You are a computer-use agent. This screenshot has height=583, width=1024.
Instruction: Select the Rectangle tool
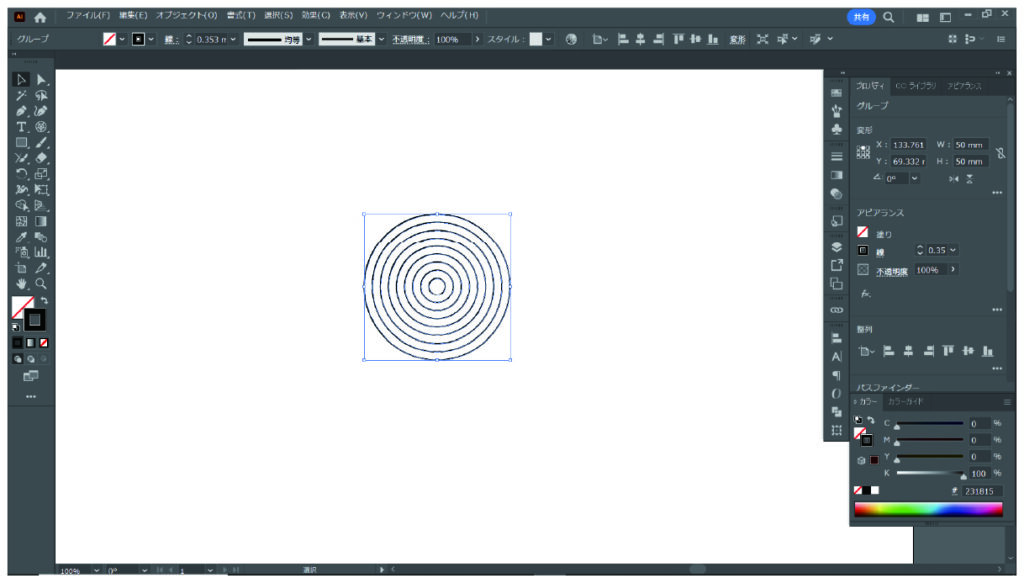(21, 142)
